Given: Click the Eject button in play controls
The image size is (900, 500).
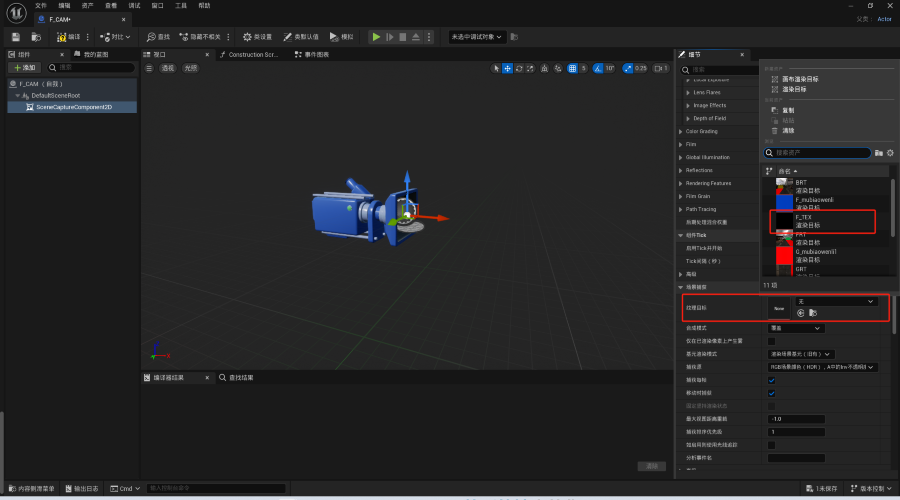Looking at the screenshot, I should point(416,37).
